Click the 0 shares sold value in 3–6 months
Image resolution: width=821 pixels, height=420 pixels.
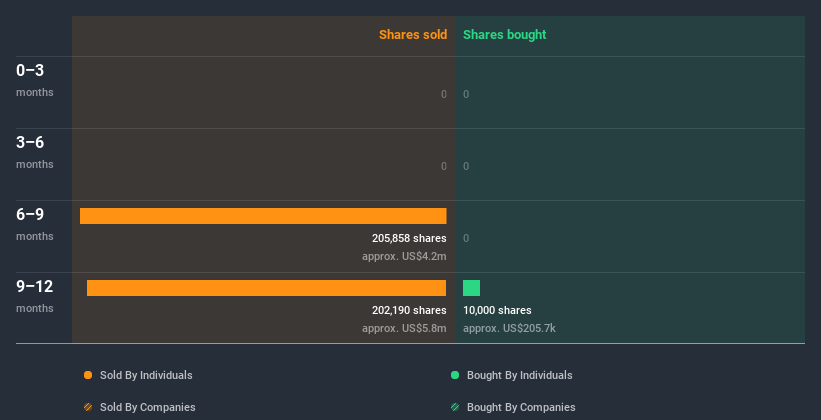444,167
